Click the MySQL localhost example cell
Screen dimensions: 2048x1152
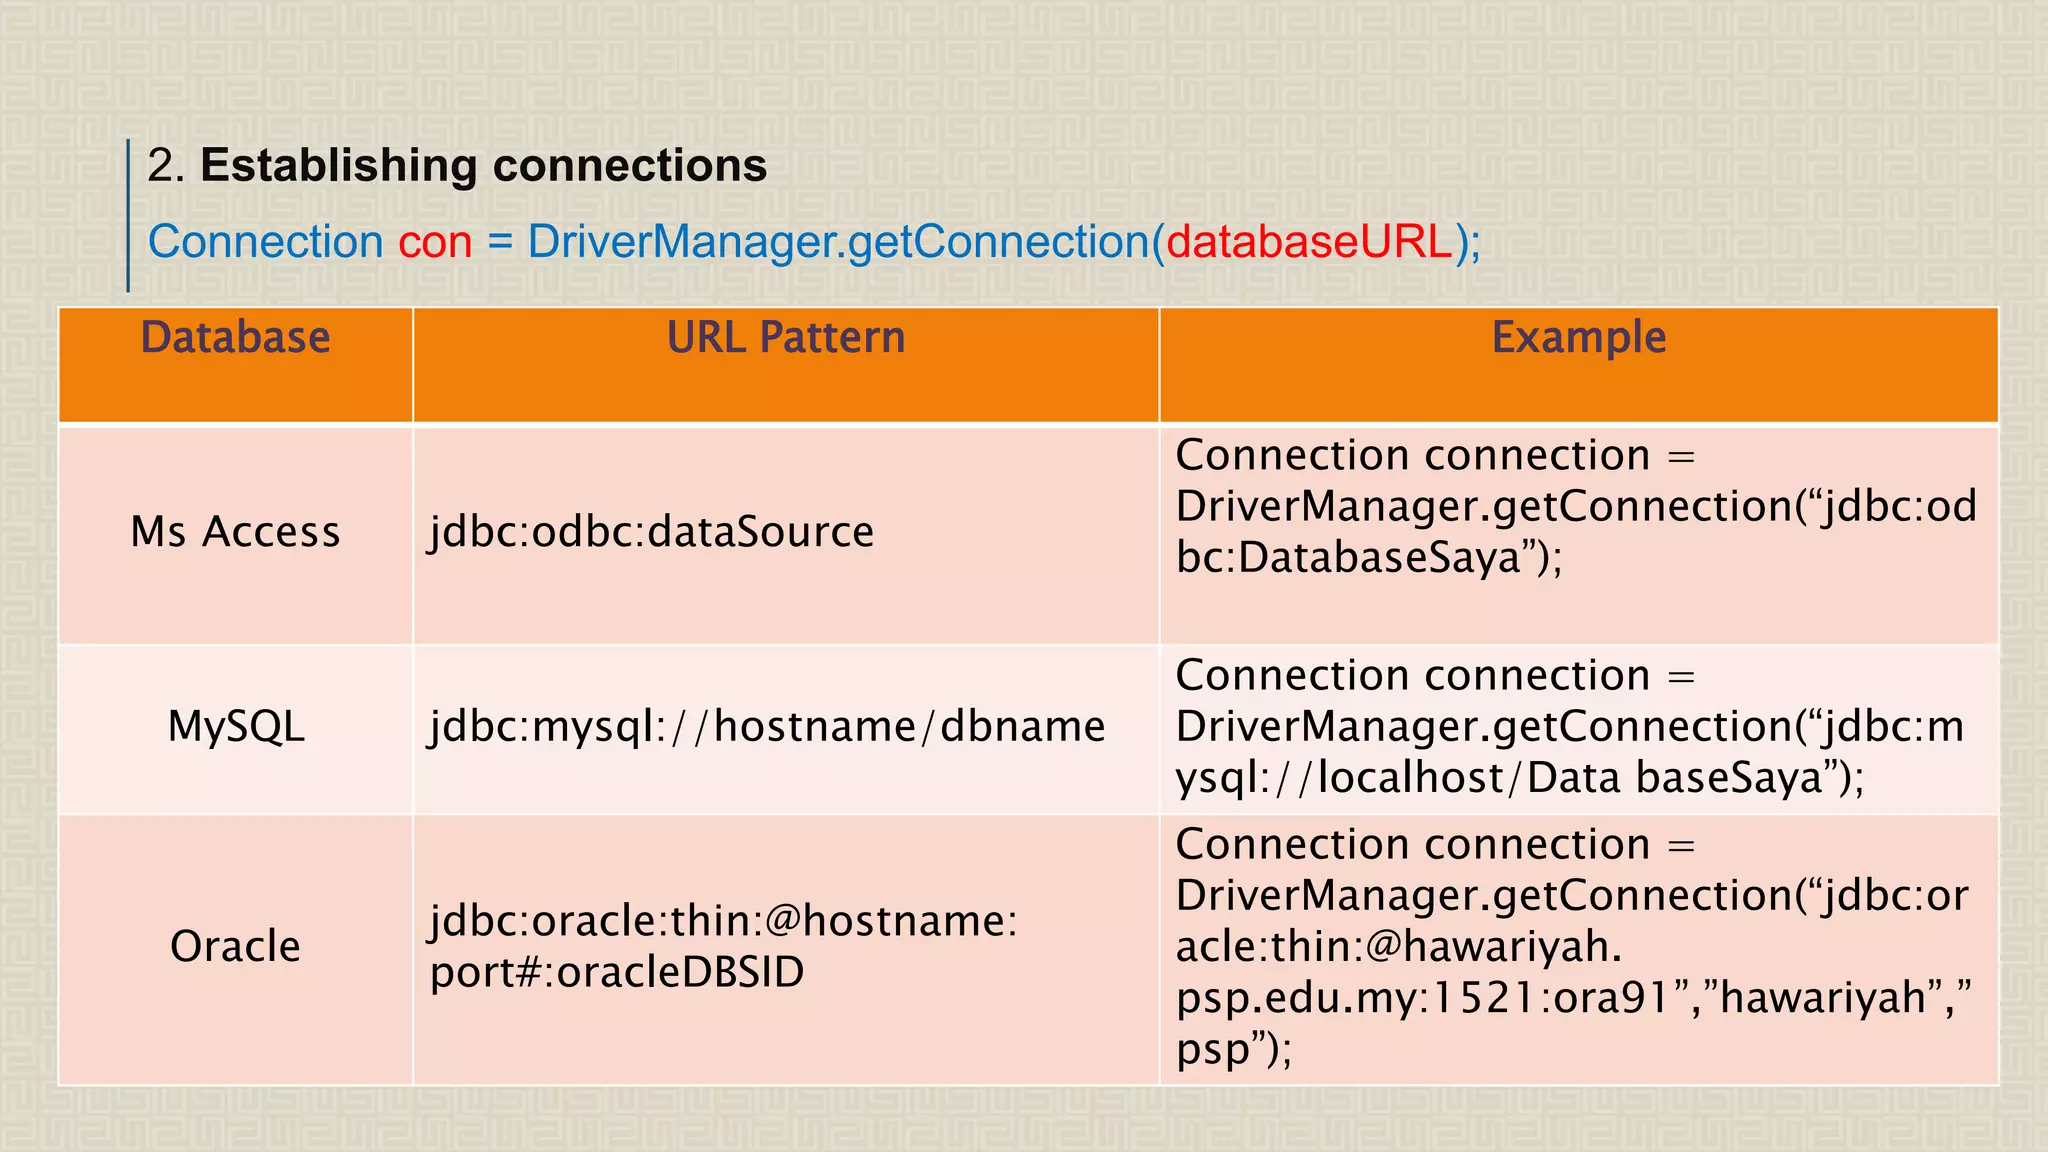(x=1579, y=729)
